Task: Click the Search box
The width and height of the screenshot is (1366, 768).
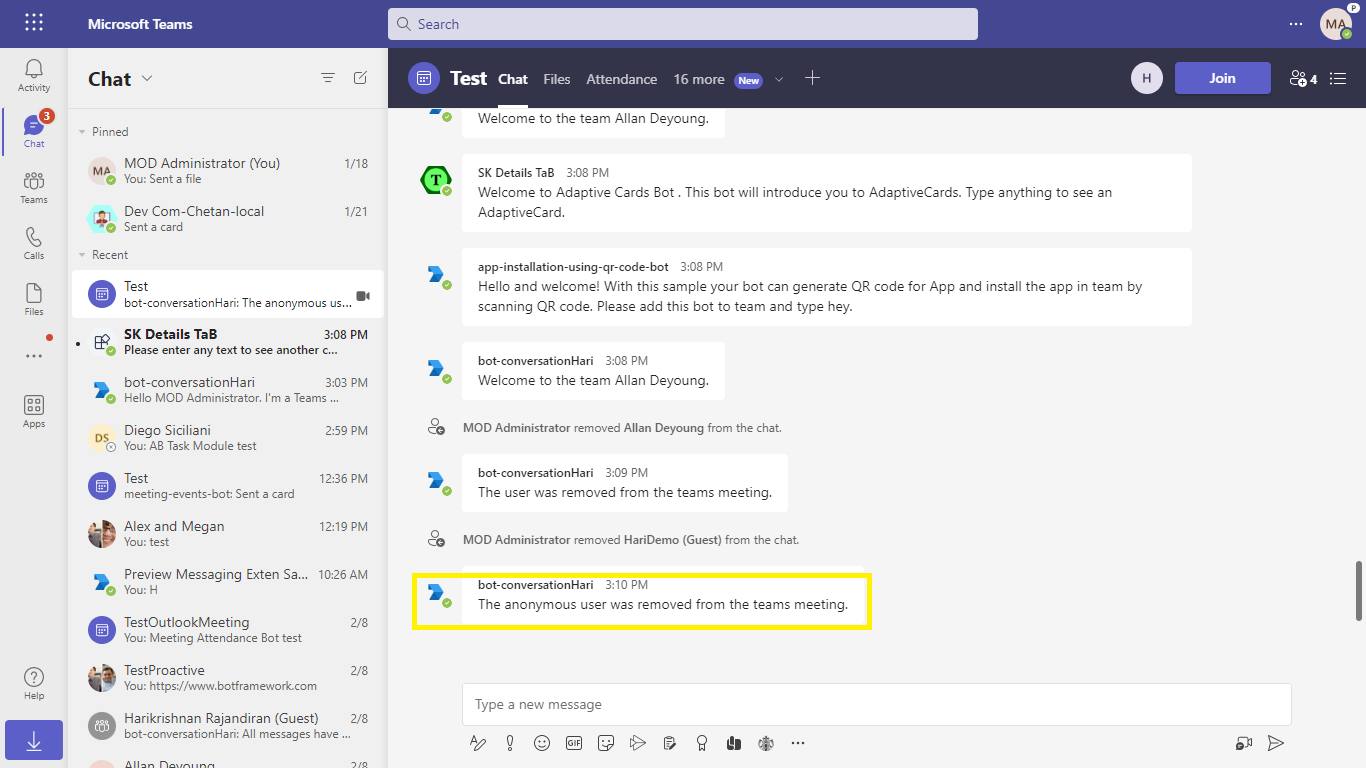Action: [683, 24]
